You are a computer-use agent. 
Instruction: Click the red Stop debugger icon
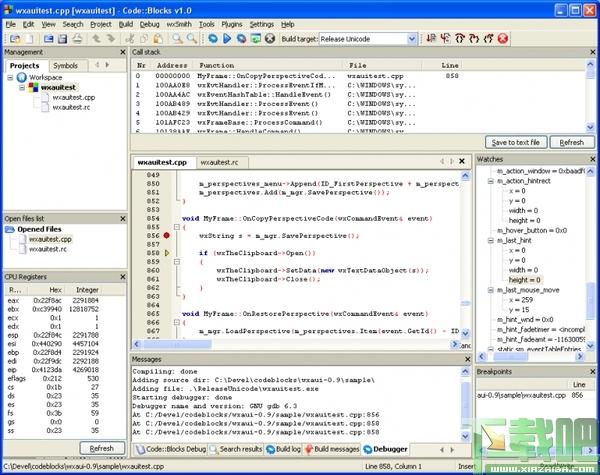point(503,39)
